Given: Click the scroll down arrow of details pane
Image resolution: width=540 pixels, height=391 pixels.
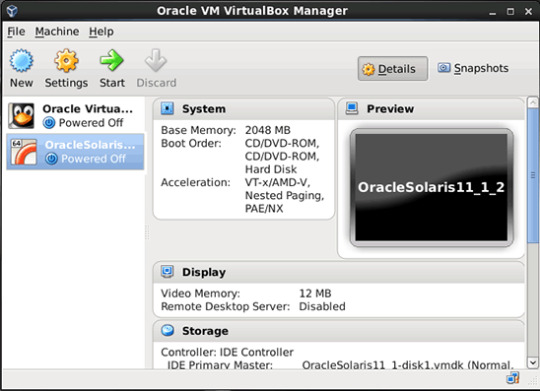Looking at the screenshot, I should pyautogui.click(x=533, y=362).
